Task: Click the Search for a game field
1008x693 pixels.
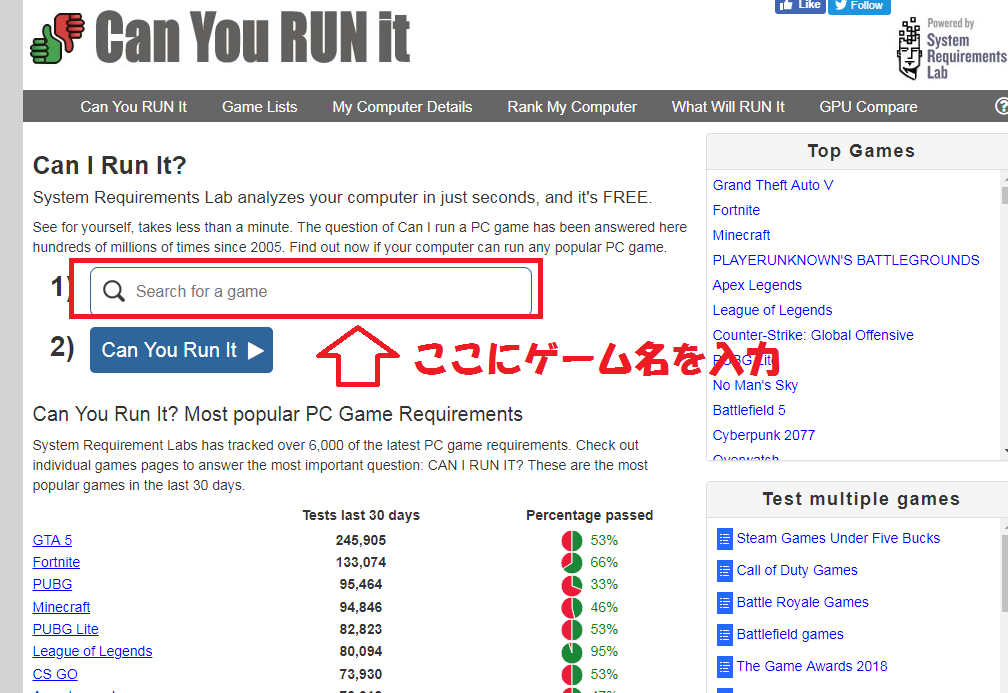Action: pos(311,291)
